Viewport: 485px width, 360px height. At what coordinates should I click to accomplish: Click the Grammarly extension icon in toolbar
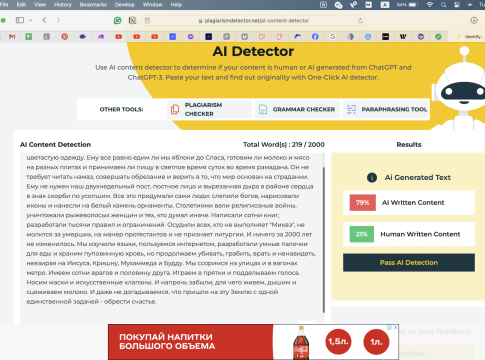[117, 21]
